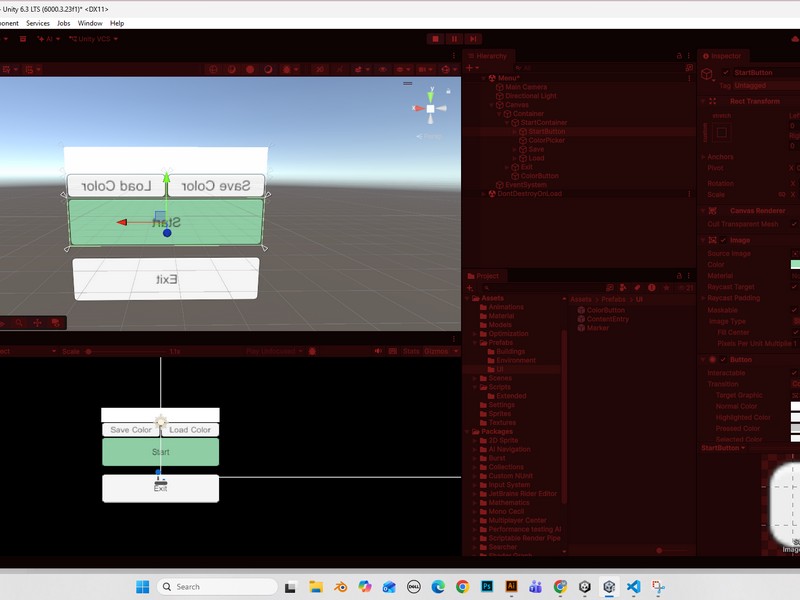The width and height of the screenshot is (800, 600).
Task: Select ColorPicker in Hierarchy
Action: point(546,140)
